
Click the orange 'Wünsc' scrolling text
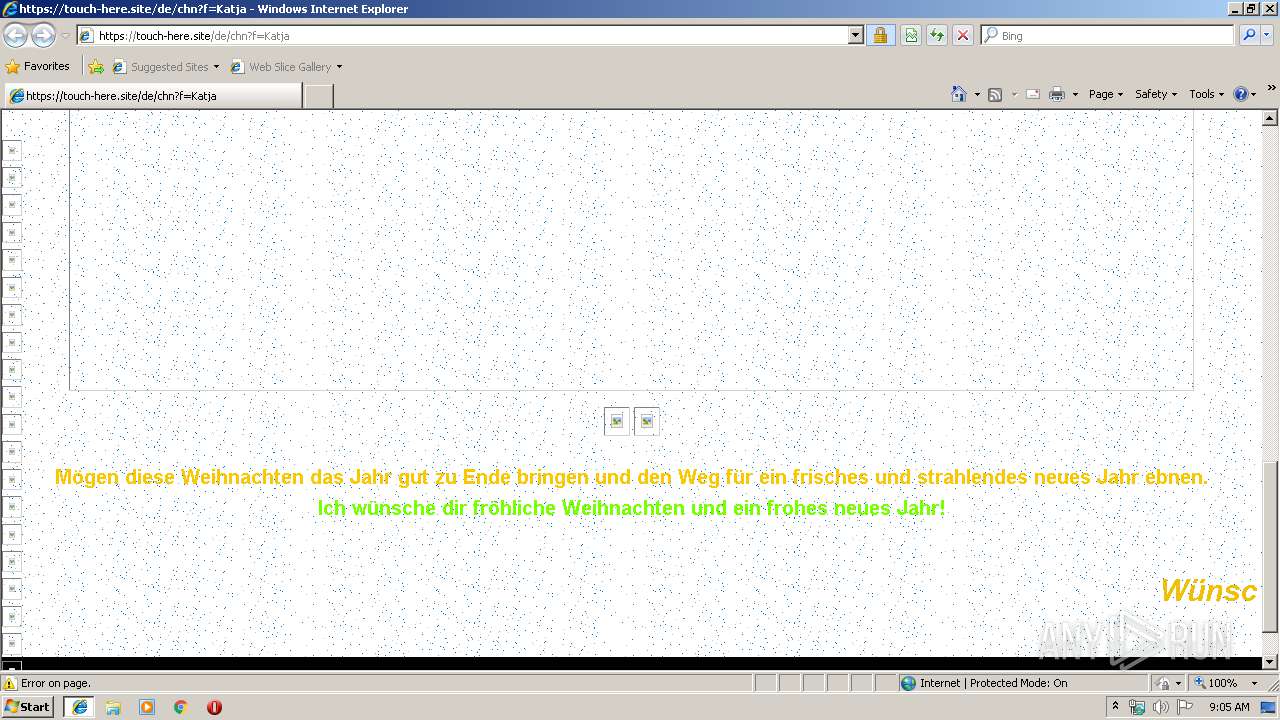tap(1208, 591)
